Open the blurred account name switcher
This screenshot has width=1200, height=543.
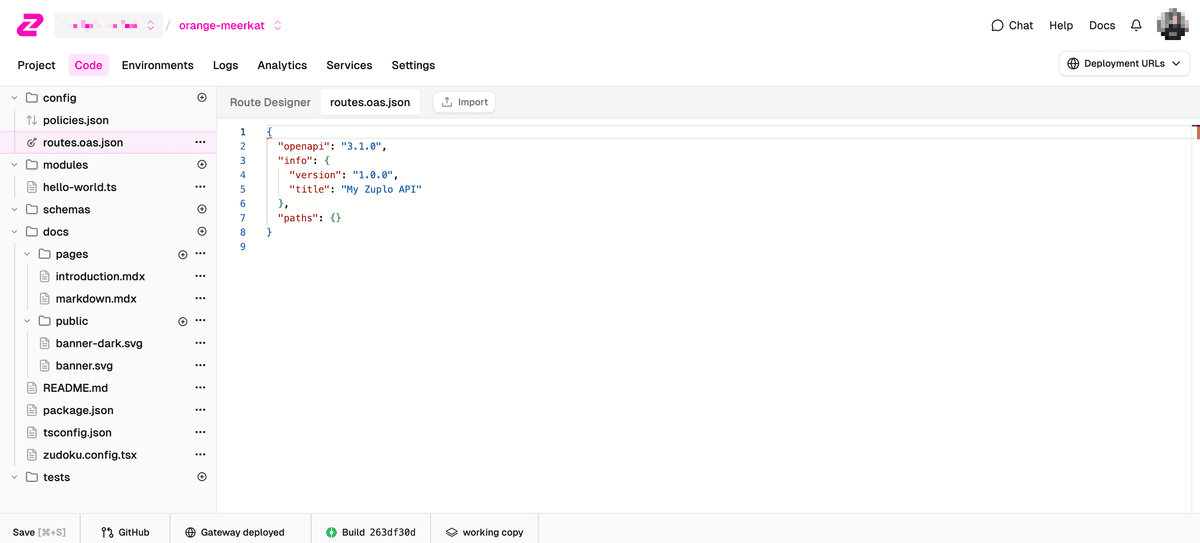(107, 25)
